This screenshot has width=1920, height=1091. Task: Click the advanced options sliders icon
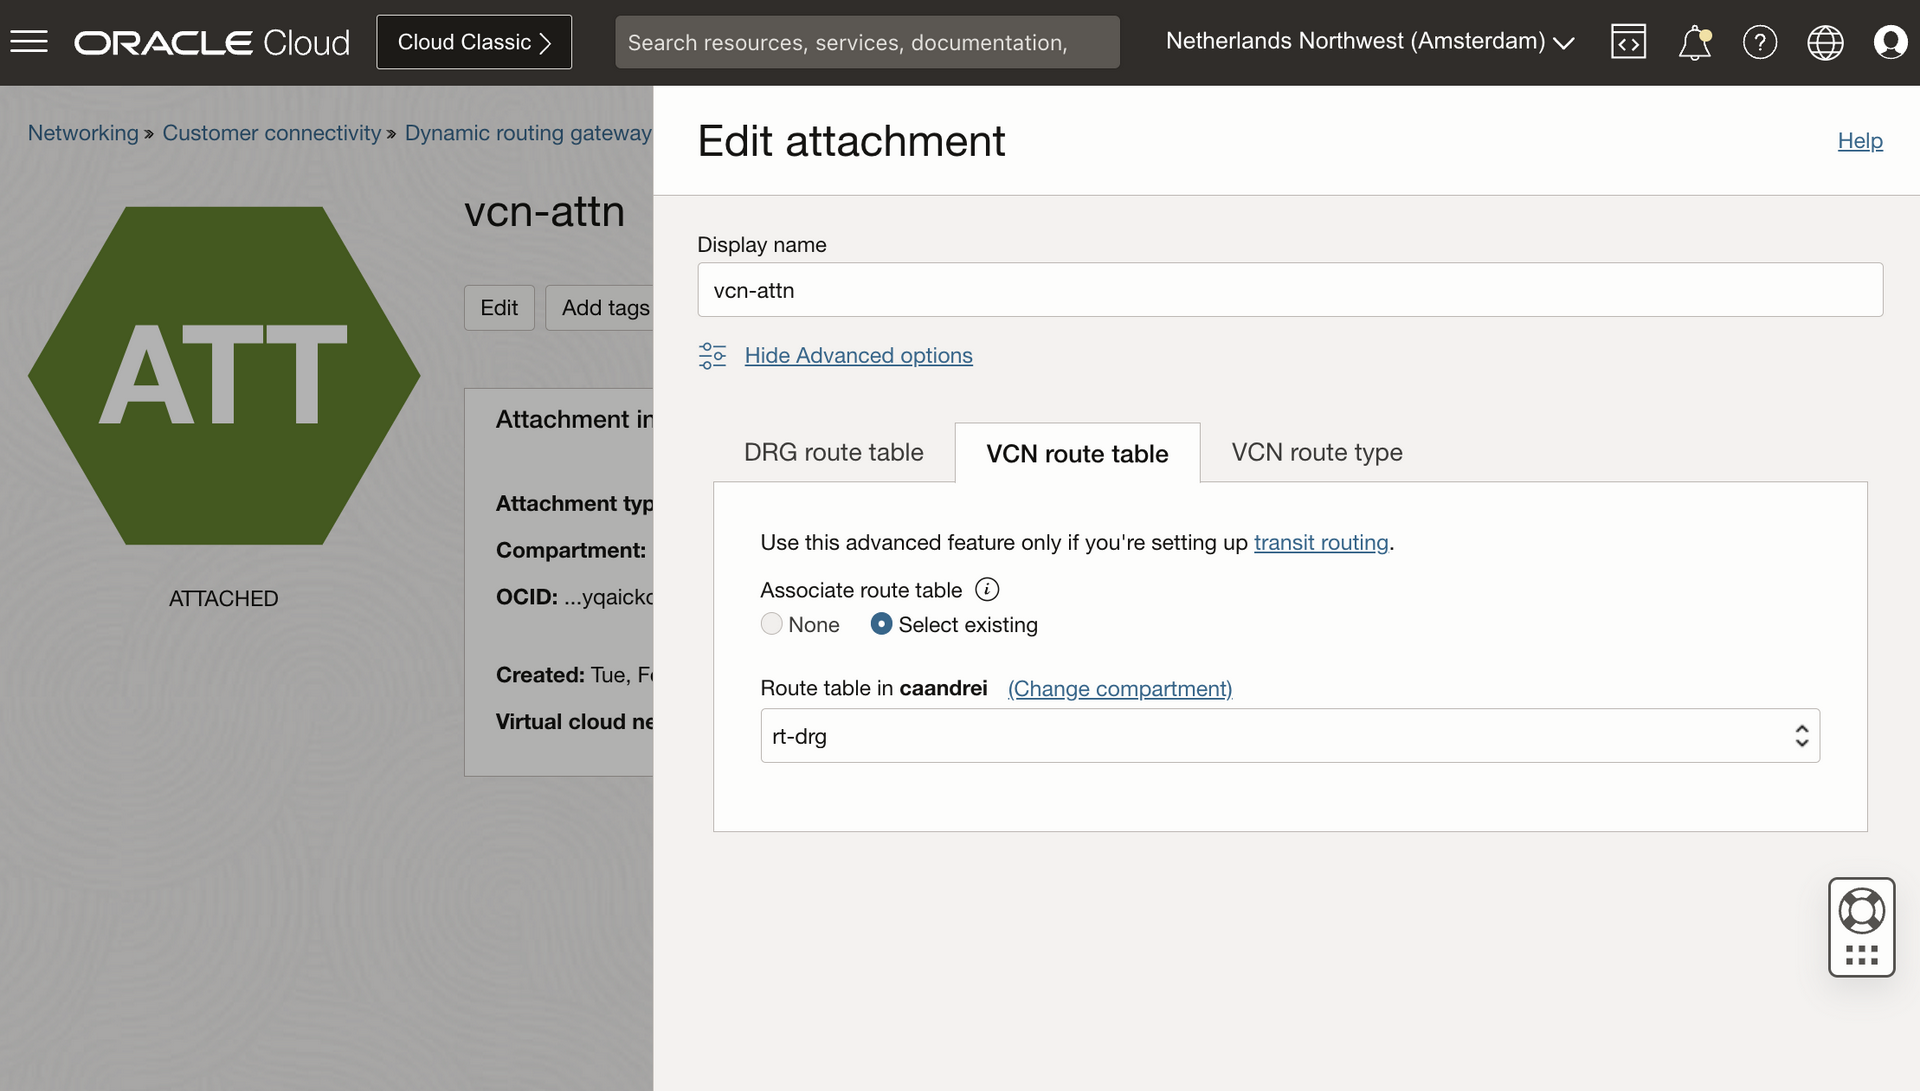(x=712, y=355)
